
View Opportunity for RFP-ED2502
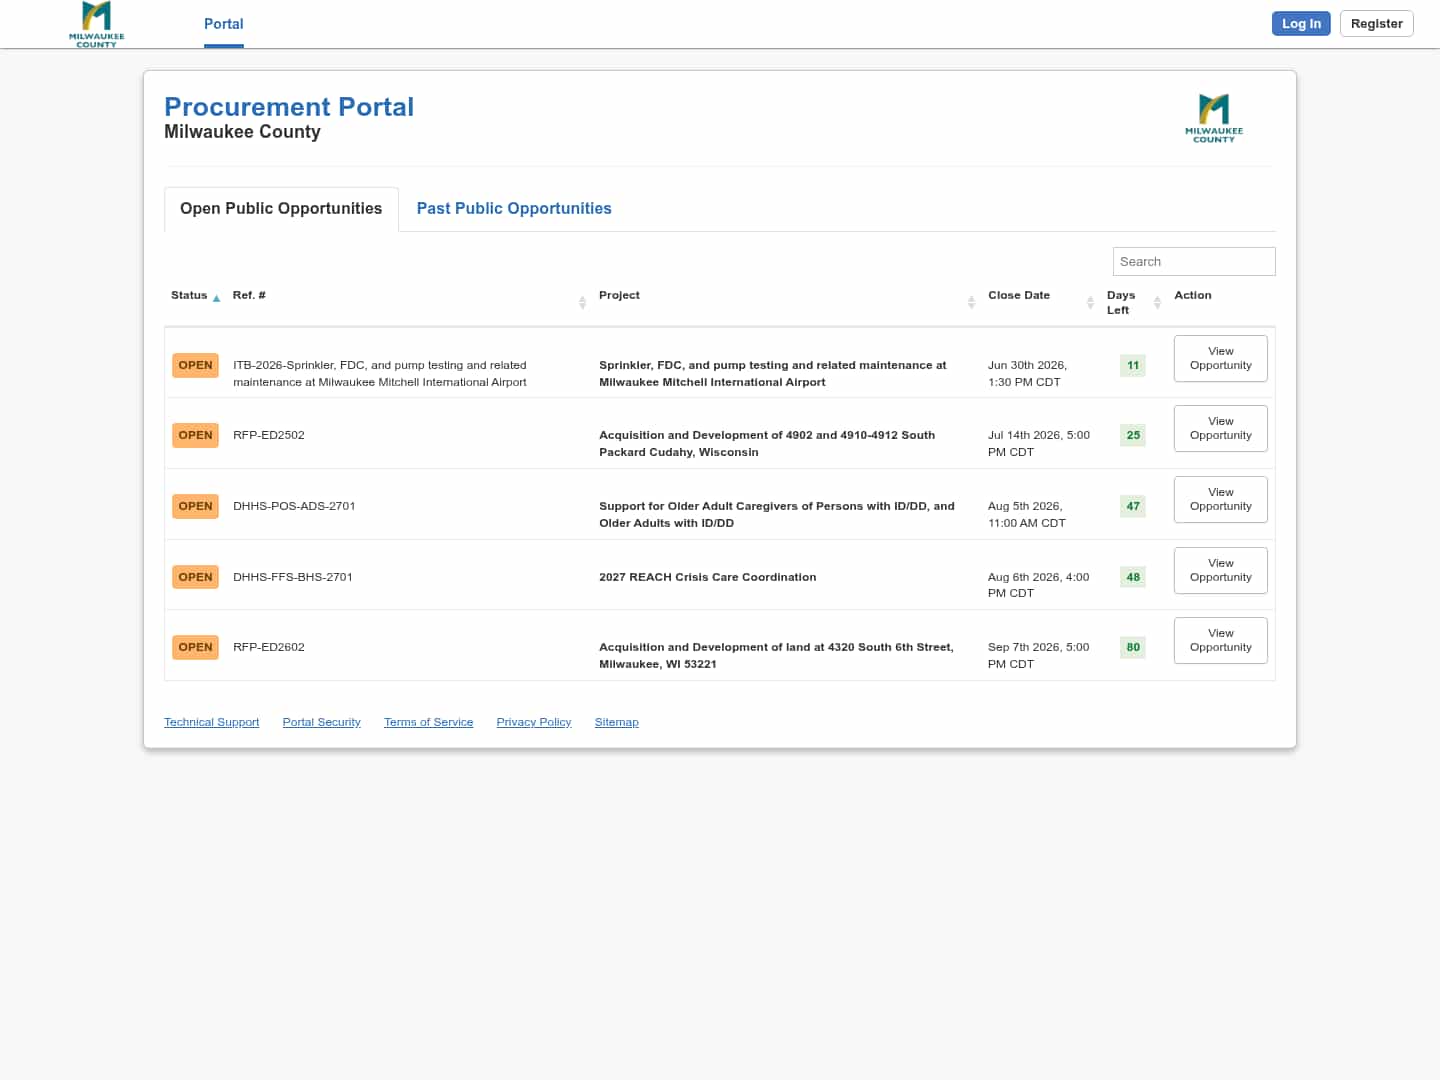[x=1221, y=428]
